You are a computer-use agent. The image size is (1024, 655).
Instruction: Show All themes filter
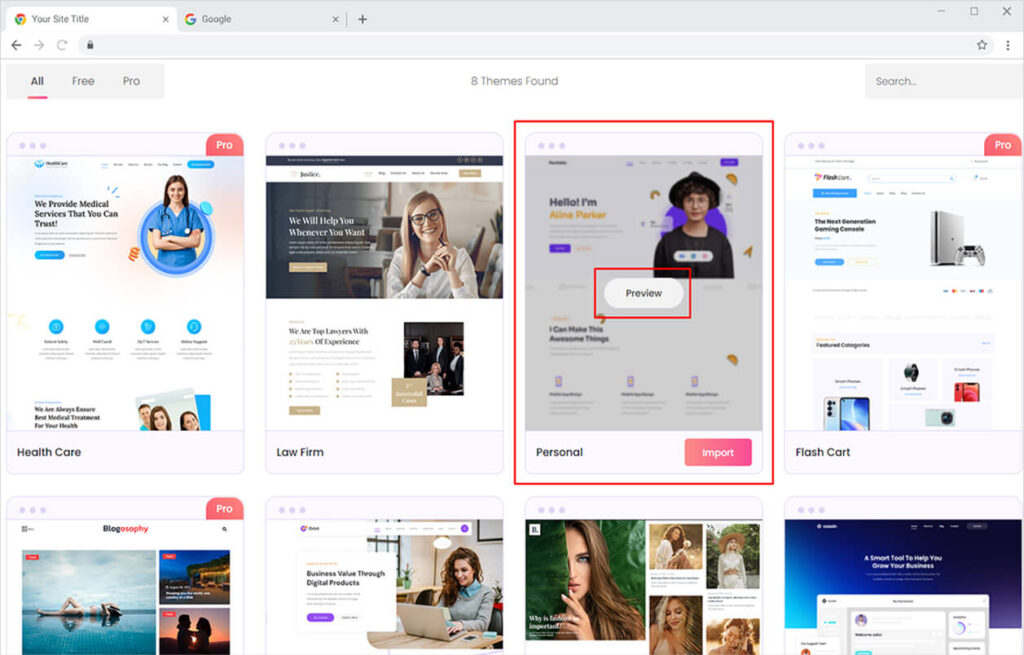pyautogui.click(x=37, y=81)
